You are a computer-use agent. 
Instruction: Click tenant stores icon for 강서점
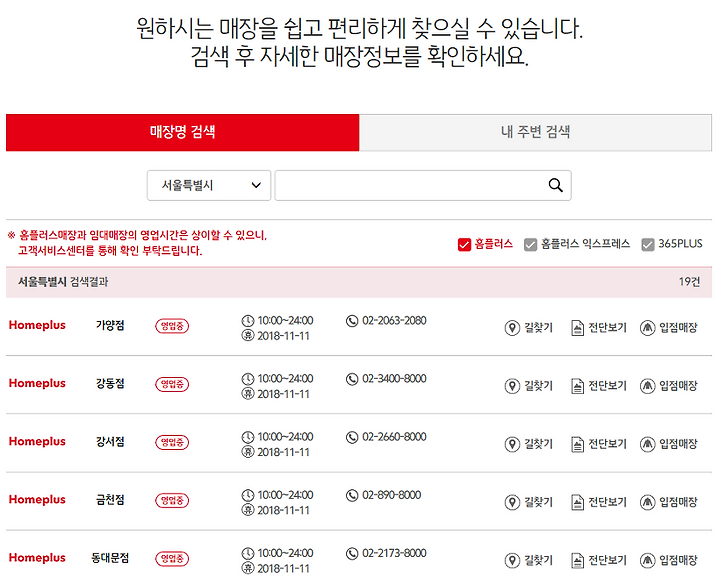pyautogui.click(x=647, y=444)
